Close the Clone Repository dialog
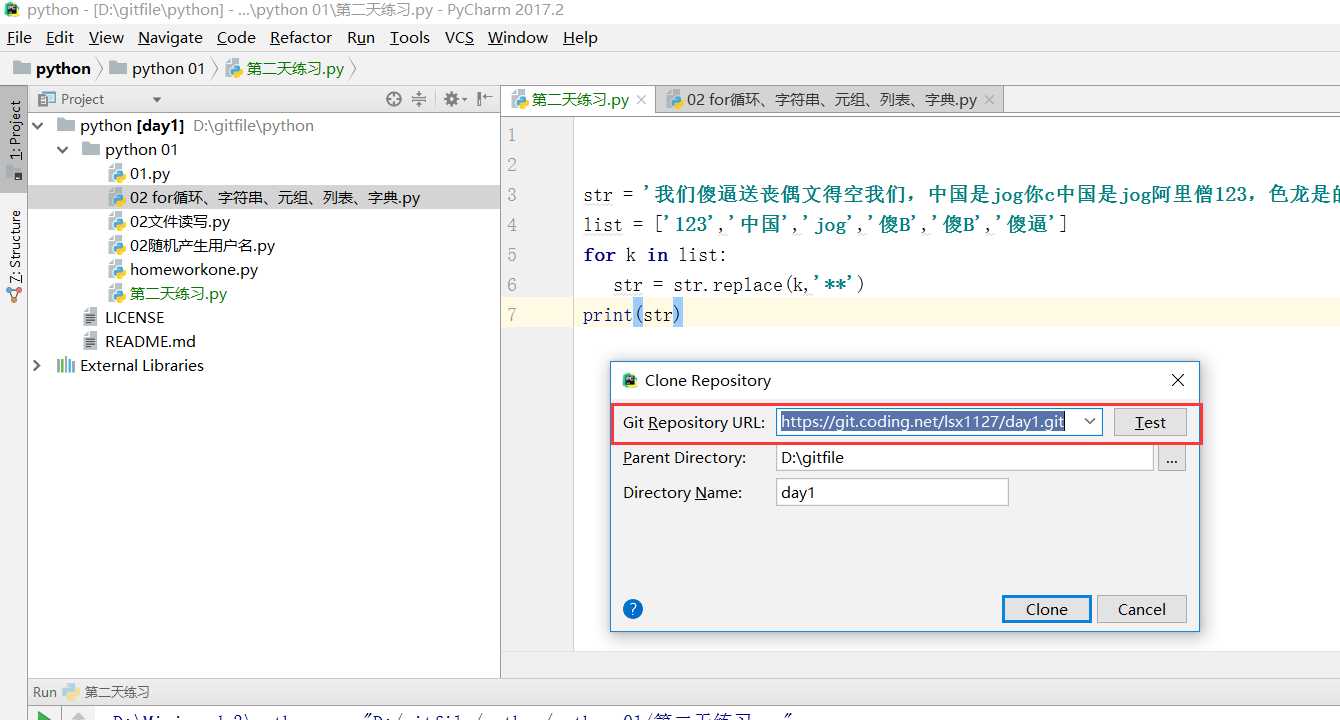 click(1178, 380)
